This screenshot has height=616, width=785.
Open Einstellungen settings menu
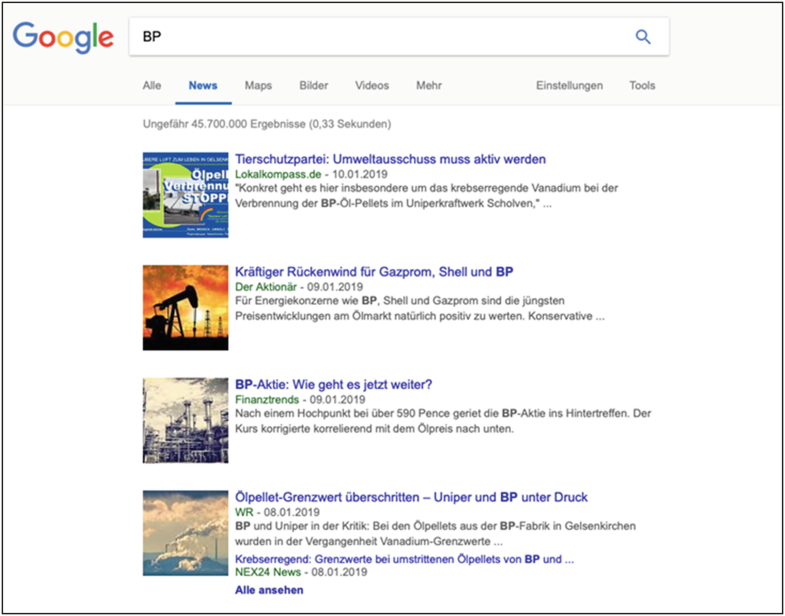pos(569,86)
